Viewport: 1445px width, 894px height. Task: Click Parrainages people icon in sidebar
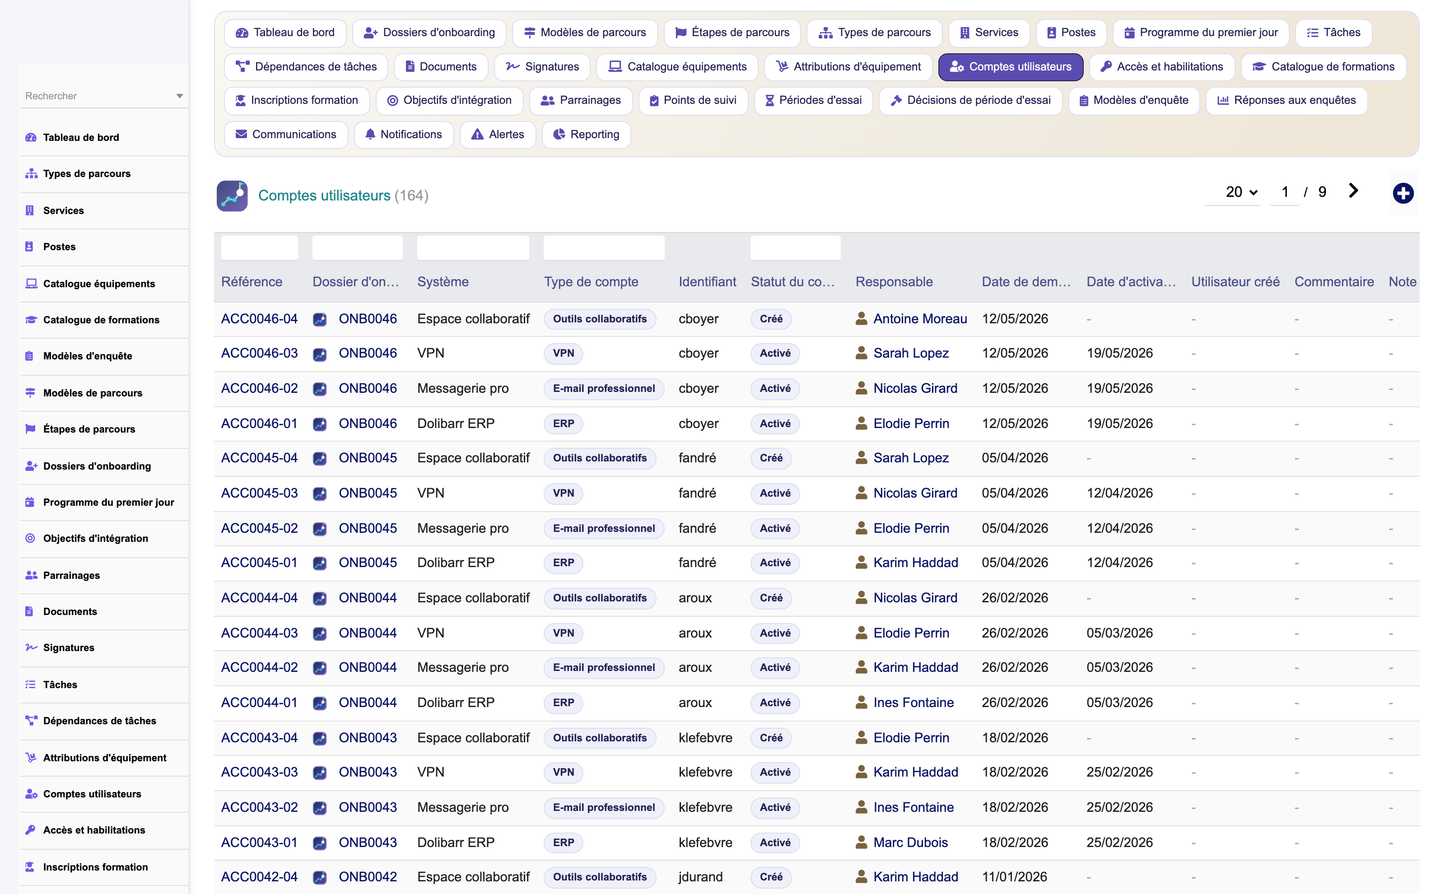tap(31, 575)
